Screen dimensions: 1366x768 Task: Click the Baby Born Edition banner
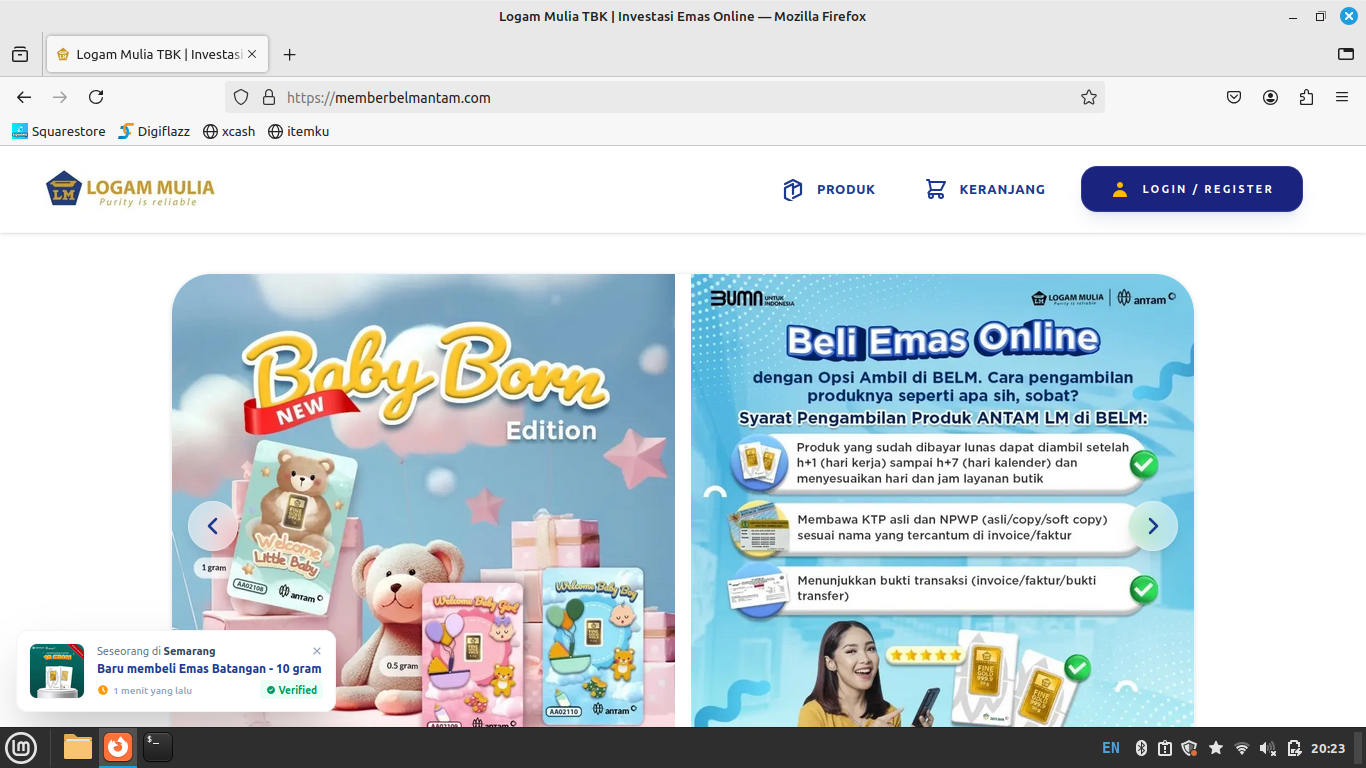coord(423,500)
